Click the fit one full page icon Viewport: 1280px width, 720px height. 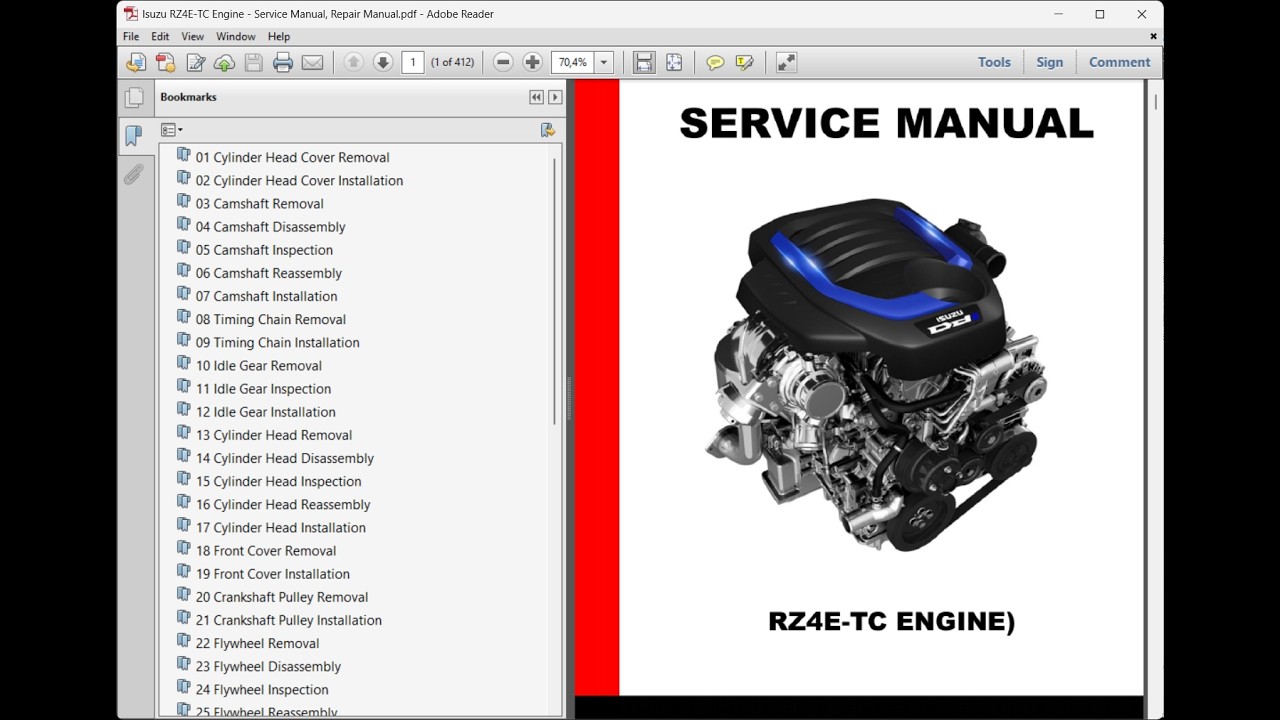point(674,62)
